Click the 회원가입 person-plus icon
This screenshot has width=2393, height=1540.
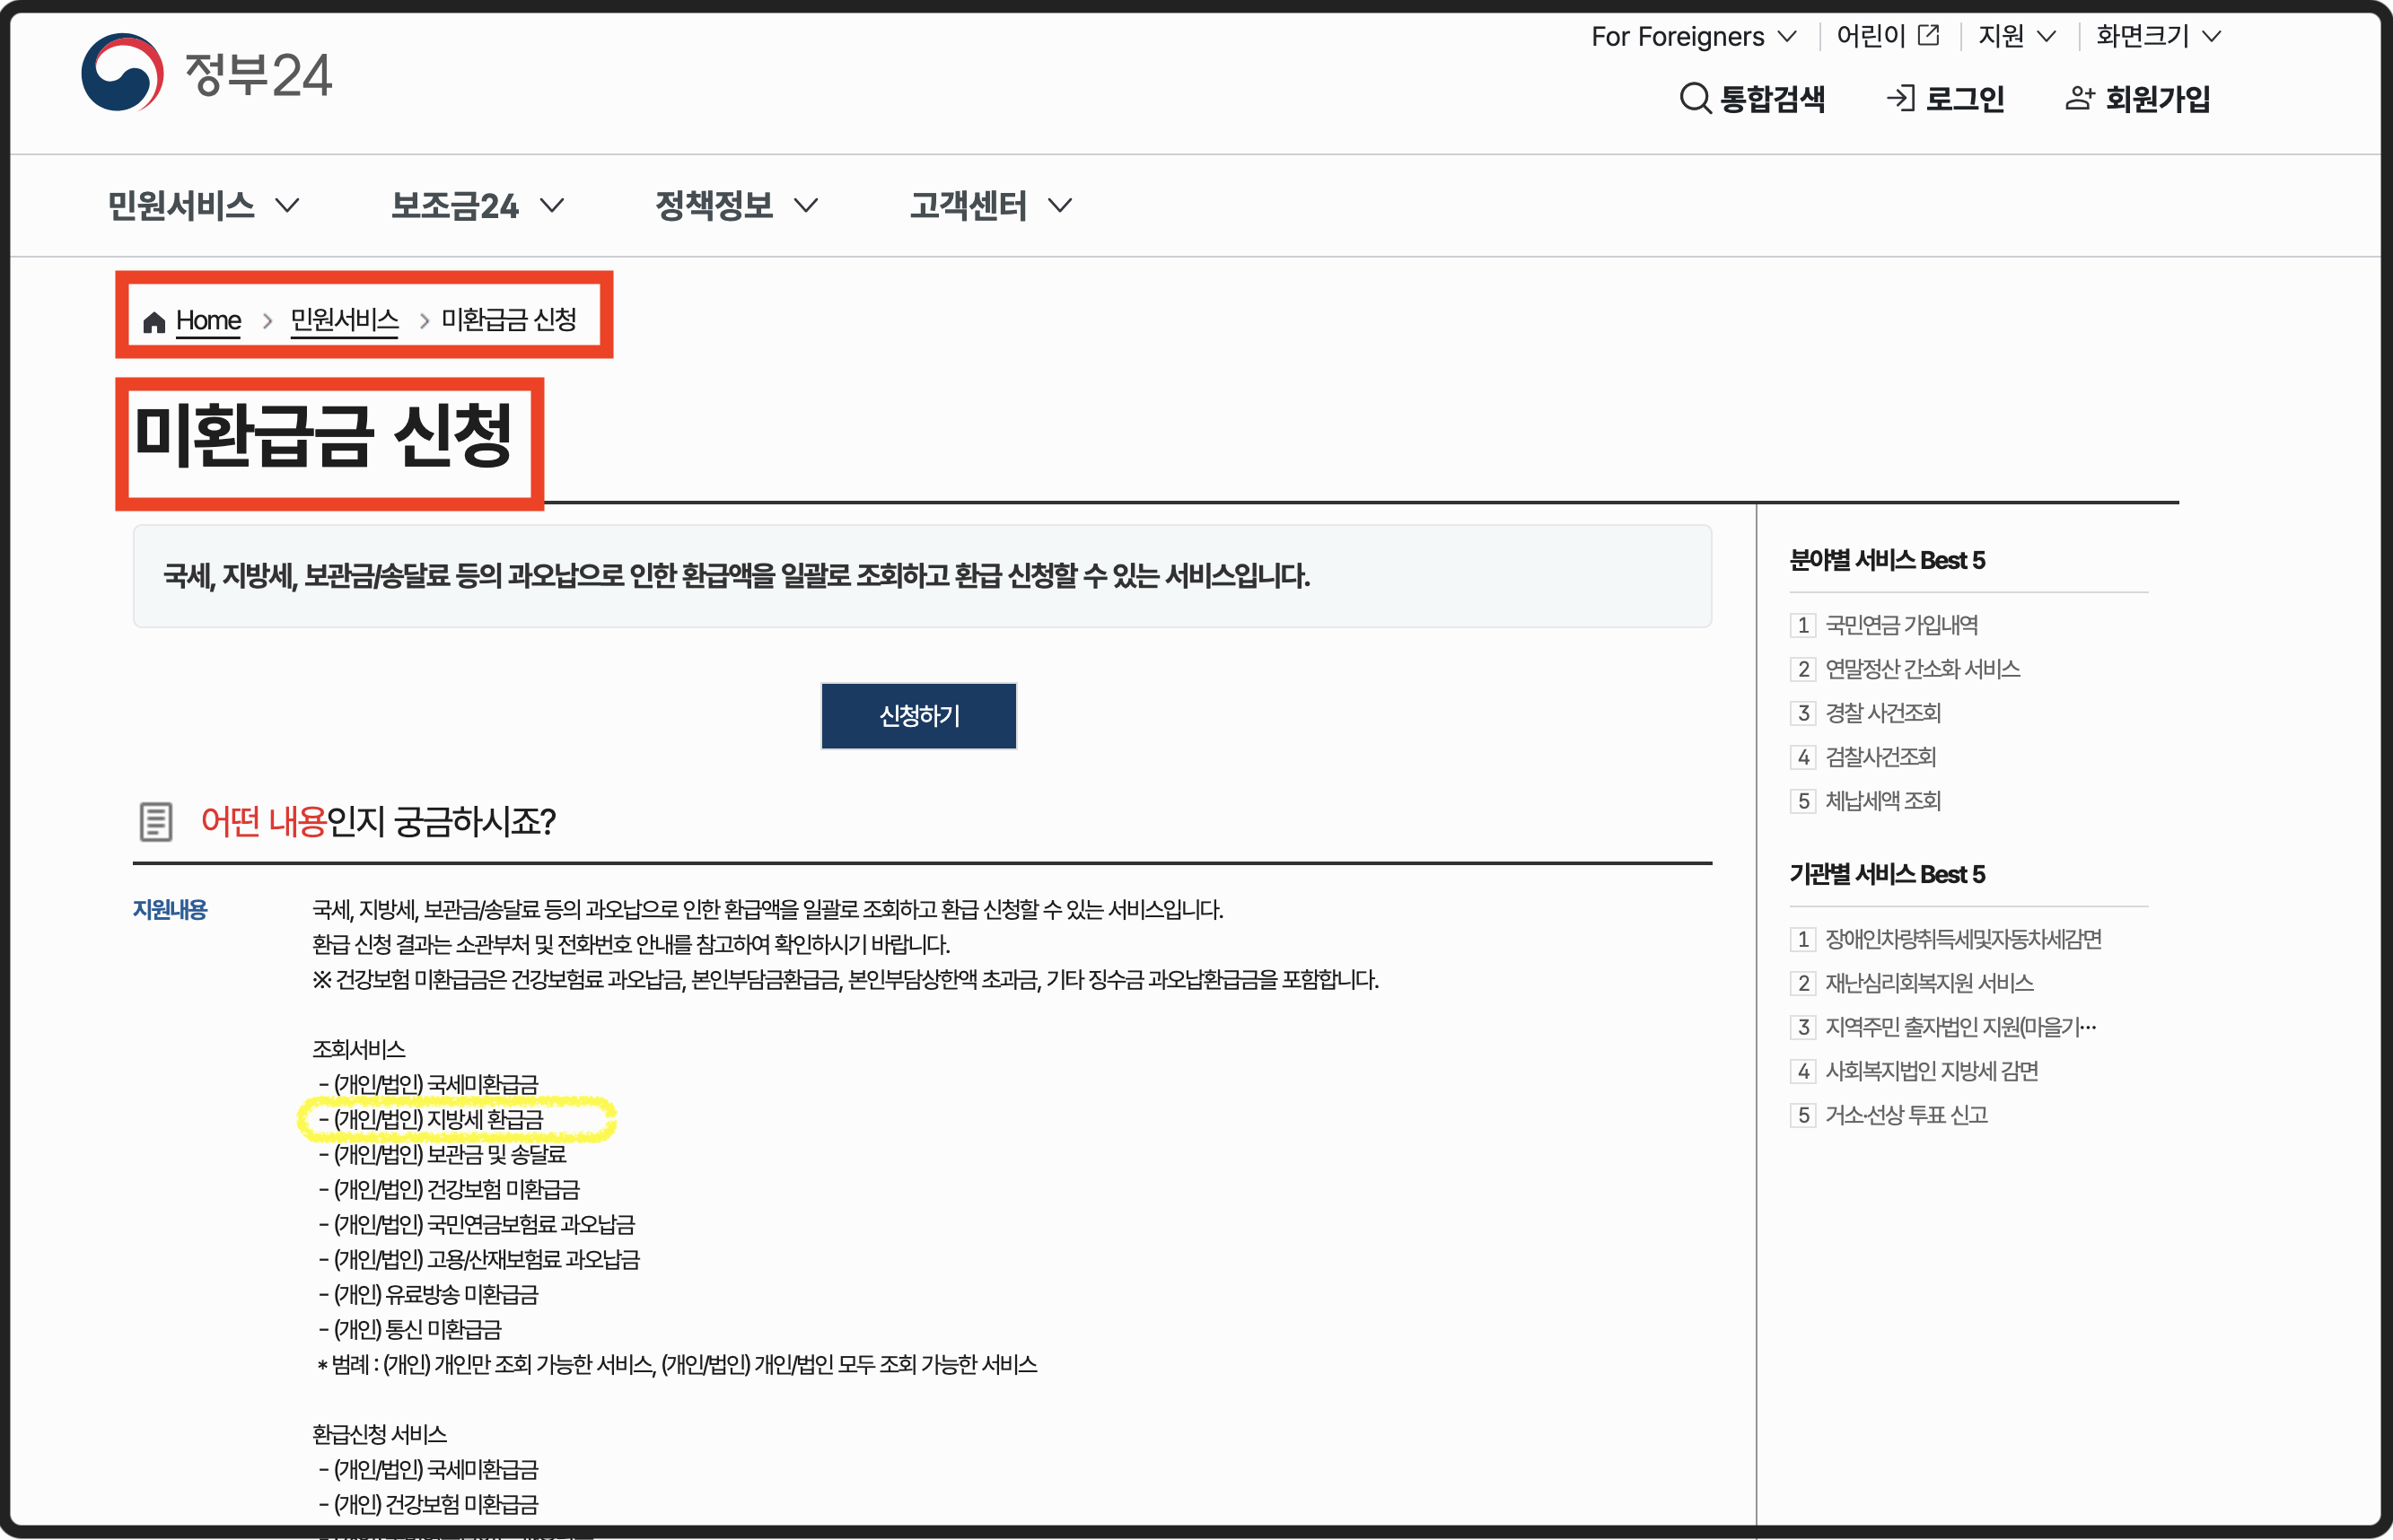pyautogui.click(x=2080, y=98)
